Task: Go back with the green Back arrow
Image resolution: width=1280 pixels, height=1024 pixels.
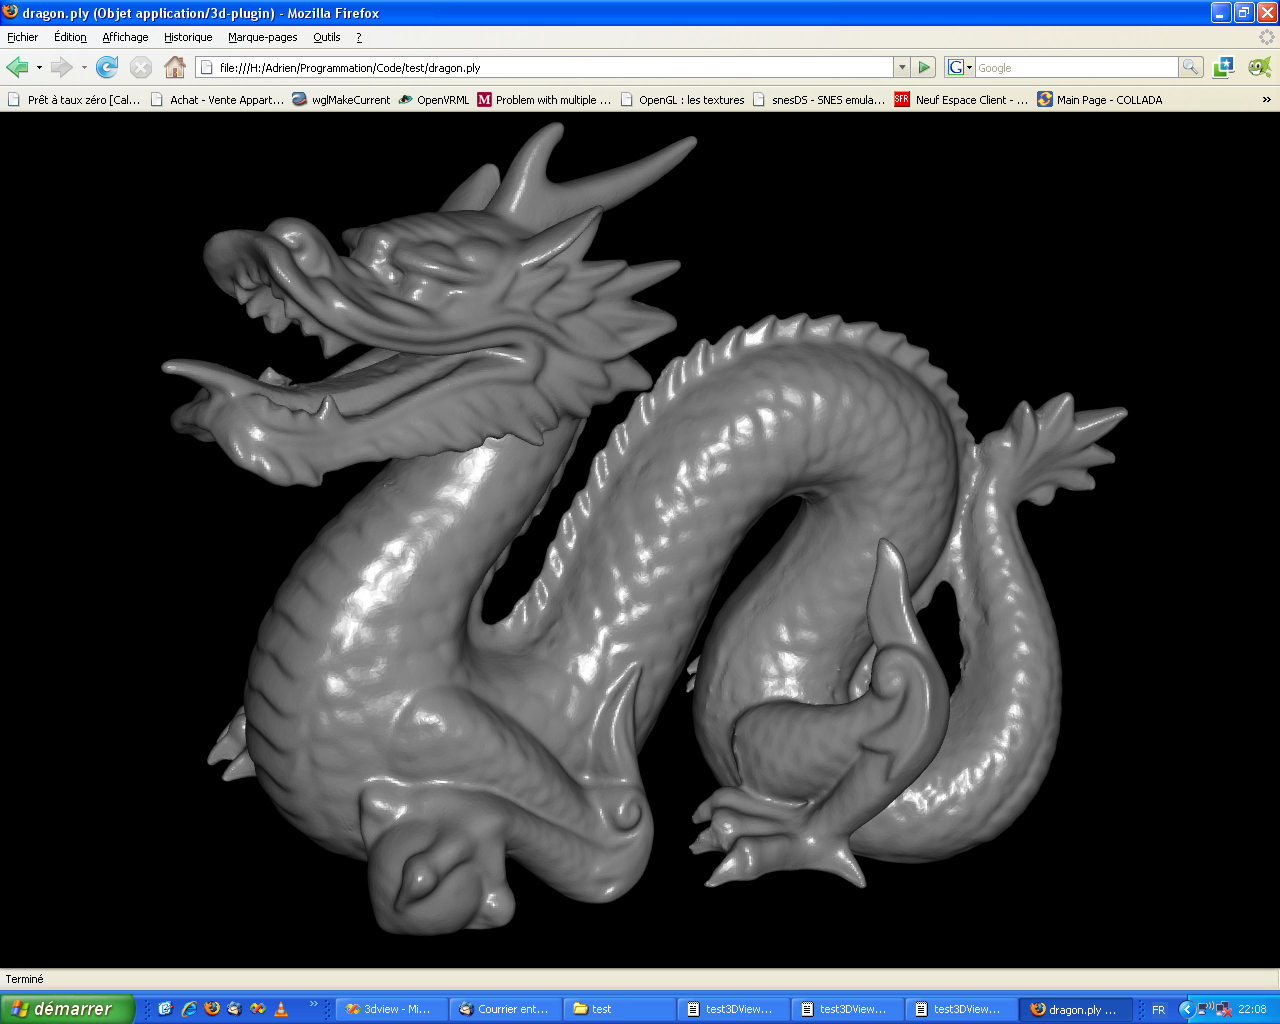Action: coord(17,67)
